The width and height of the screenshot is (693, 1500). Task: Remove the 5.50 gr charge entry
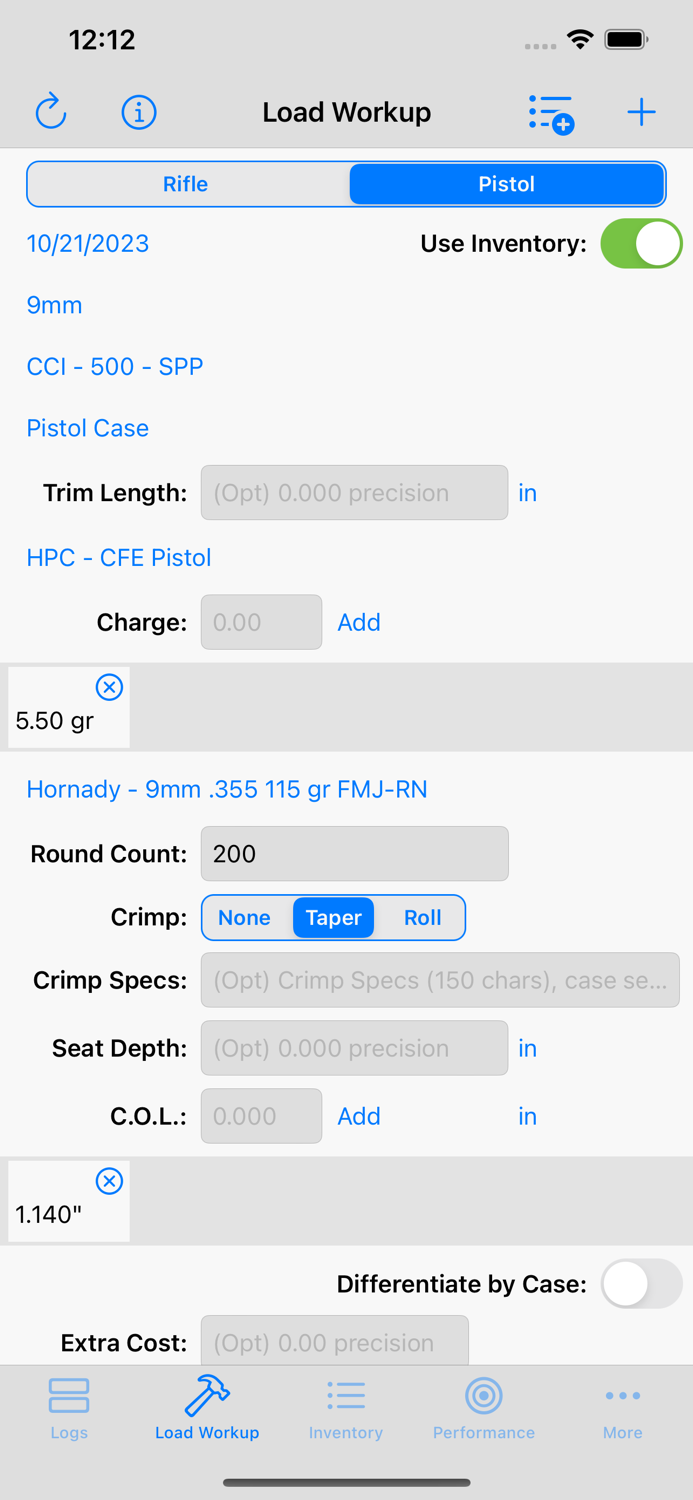click(109, 687)
